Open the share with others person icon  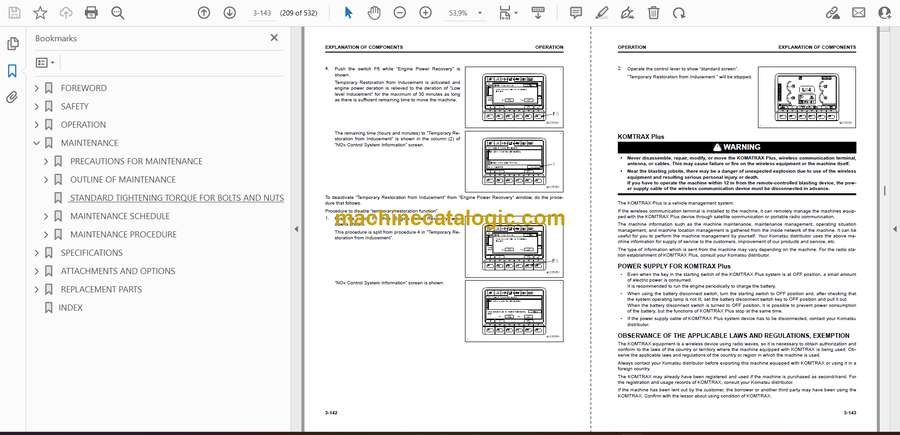tap(885, 13)
